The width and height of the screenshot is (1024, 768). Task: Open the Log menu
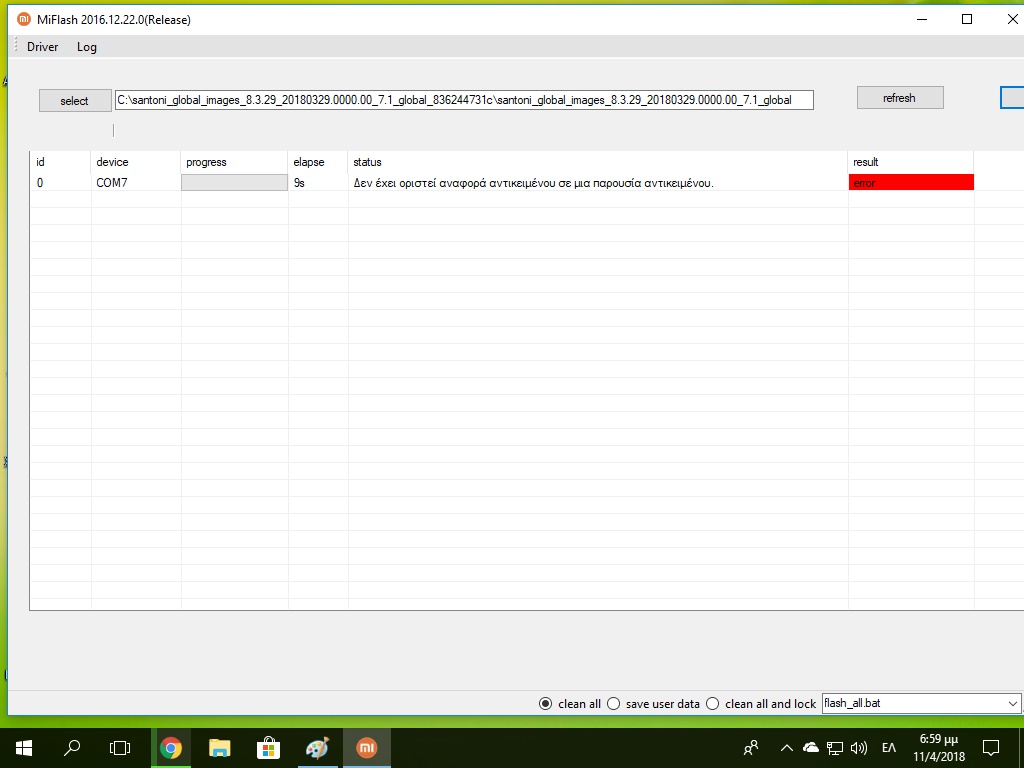[87, 47]
